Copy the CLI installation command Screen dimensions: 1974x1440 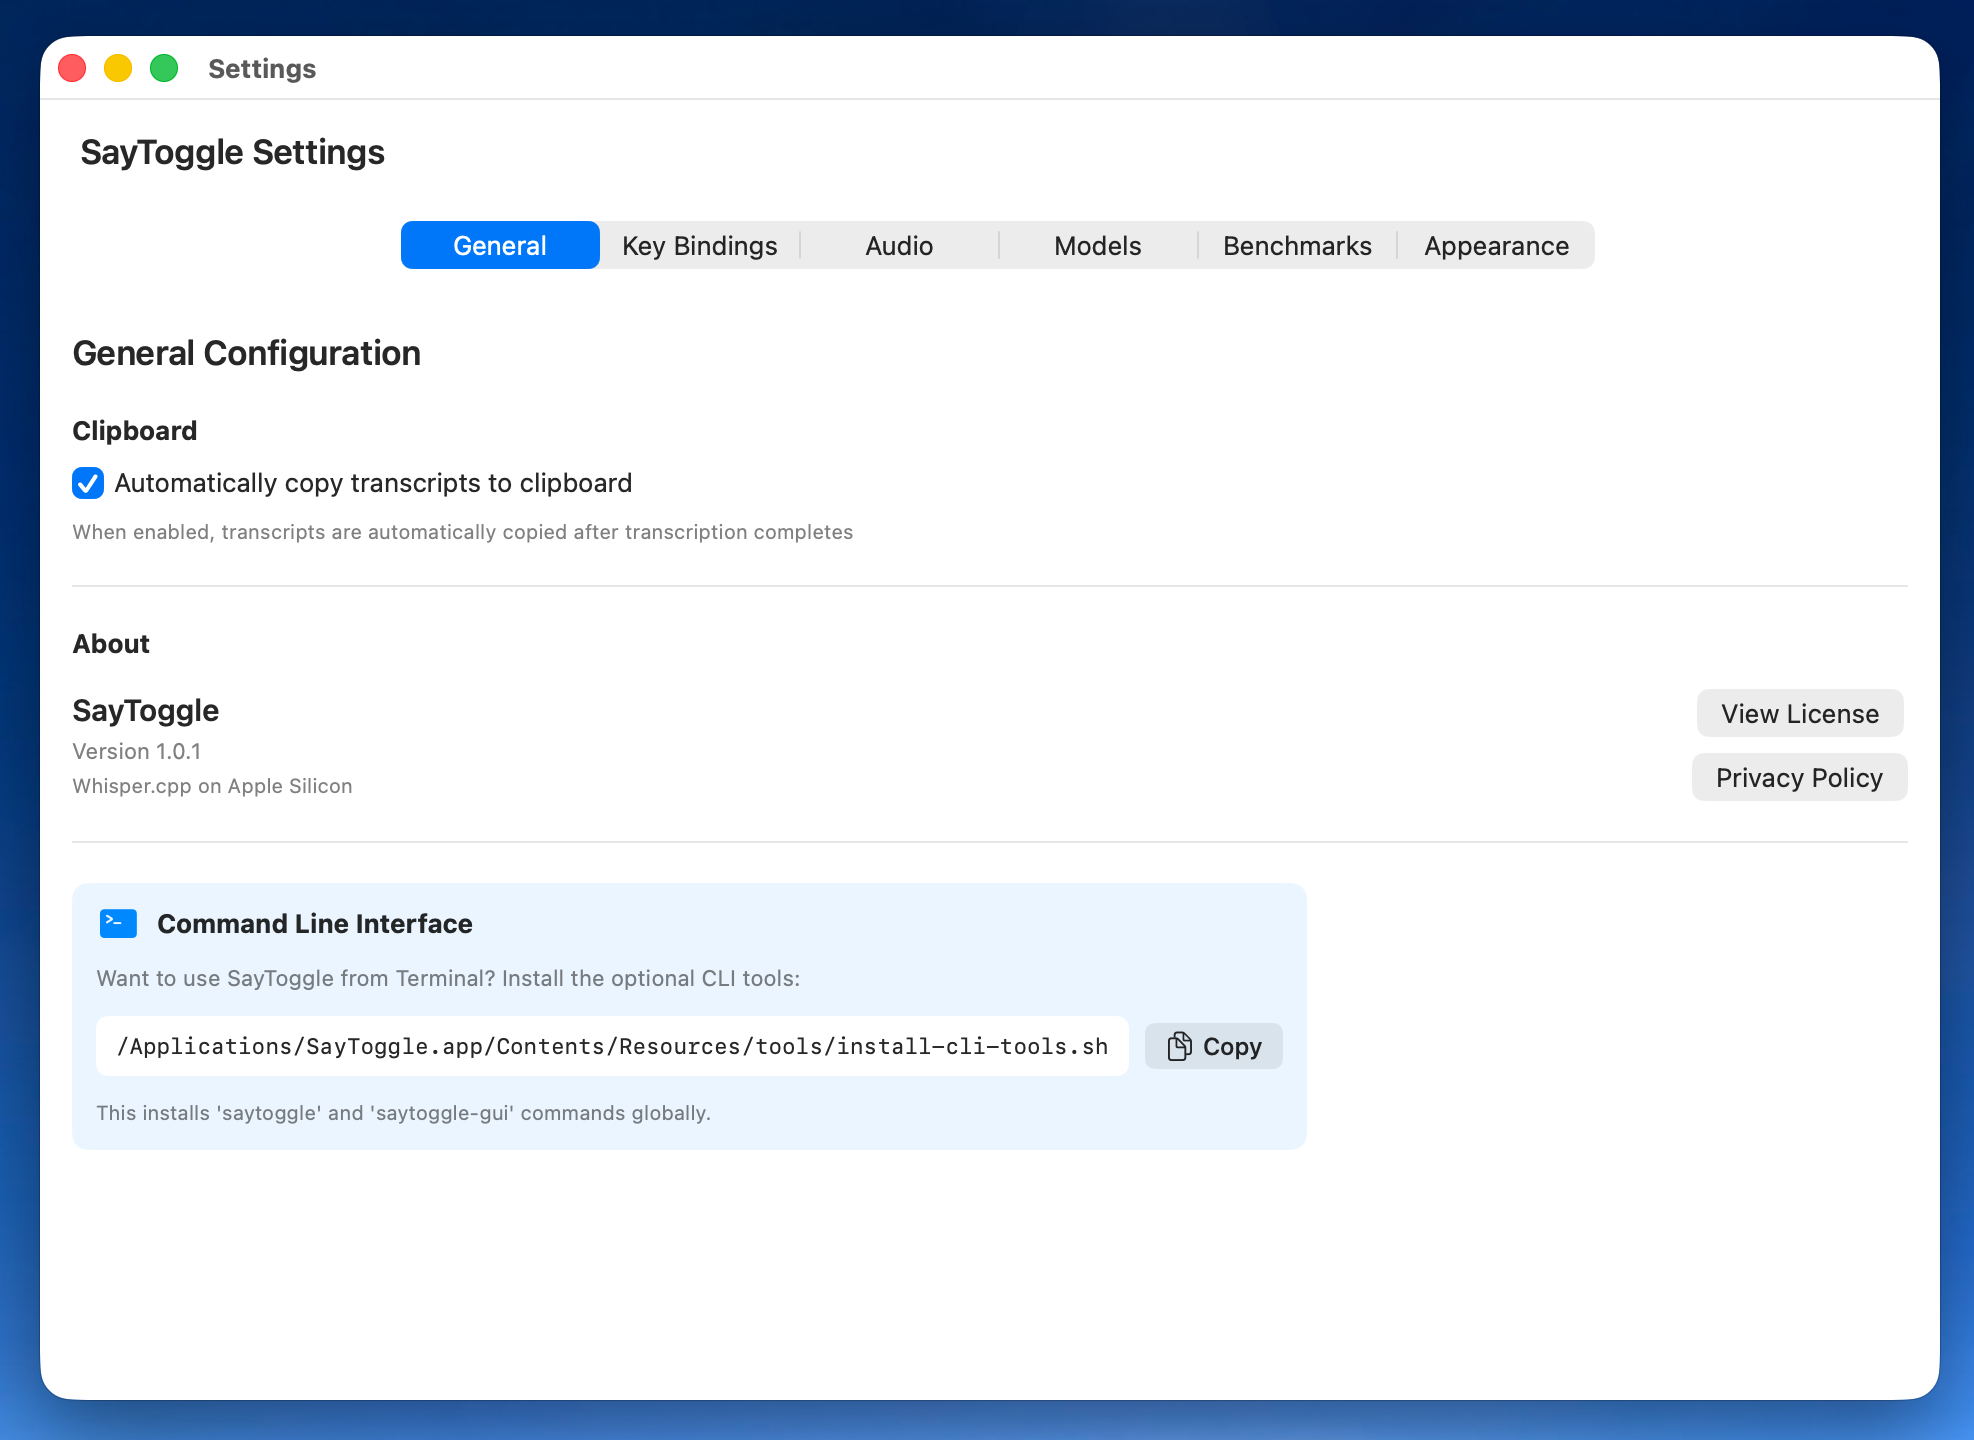[x=1213, y=1046]
